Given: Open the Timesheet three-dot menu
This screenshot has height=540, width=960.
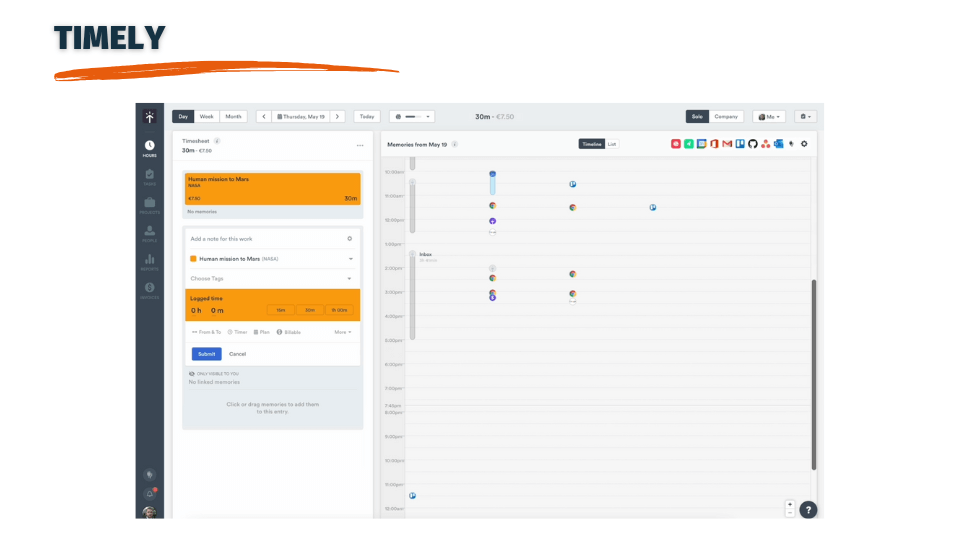Looking at the screenshot, I should (x=360, y=146).
